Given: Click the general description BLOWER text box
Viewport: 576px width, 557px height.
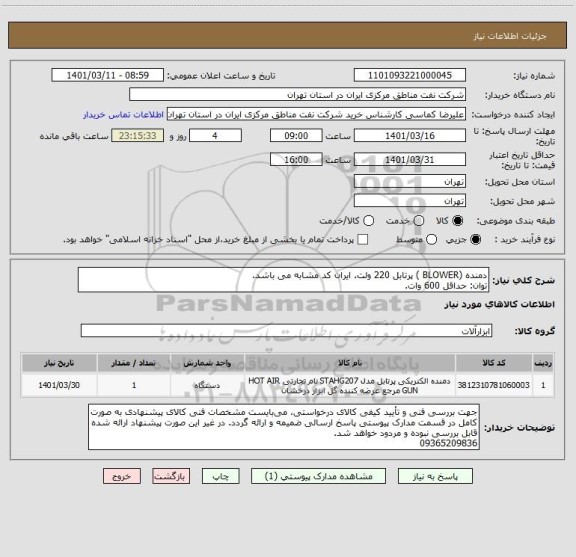Looking at the screenshot, I should [284, 280].
